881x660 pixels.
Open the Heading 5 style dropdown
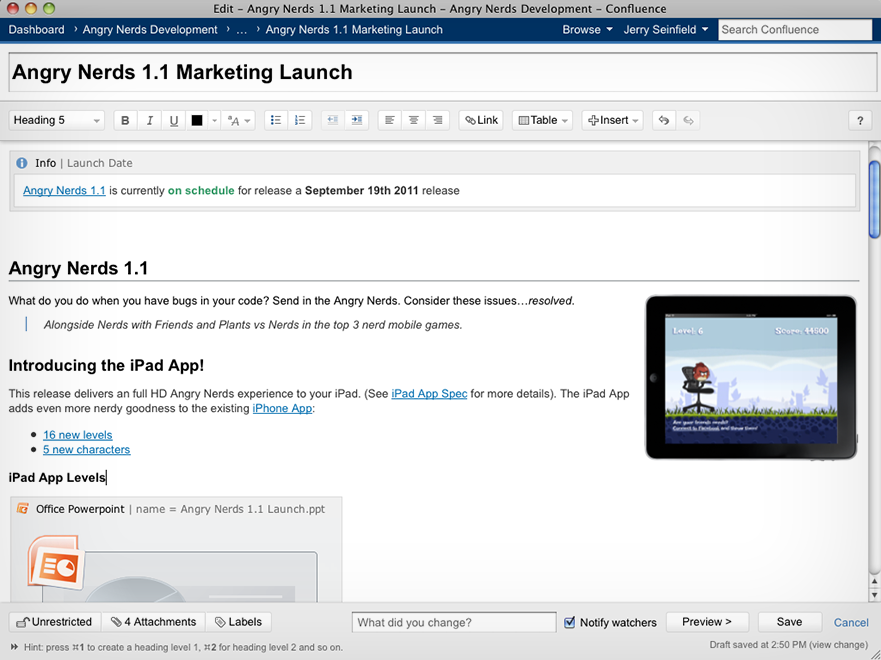(57, 120)
